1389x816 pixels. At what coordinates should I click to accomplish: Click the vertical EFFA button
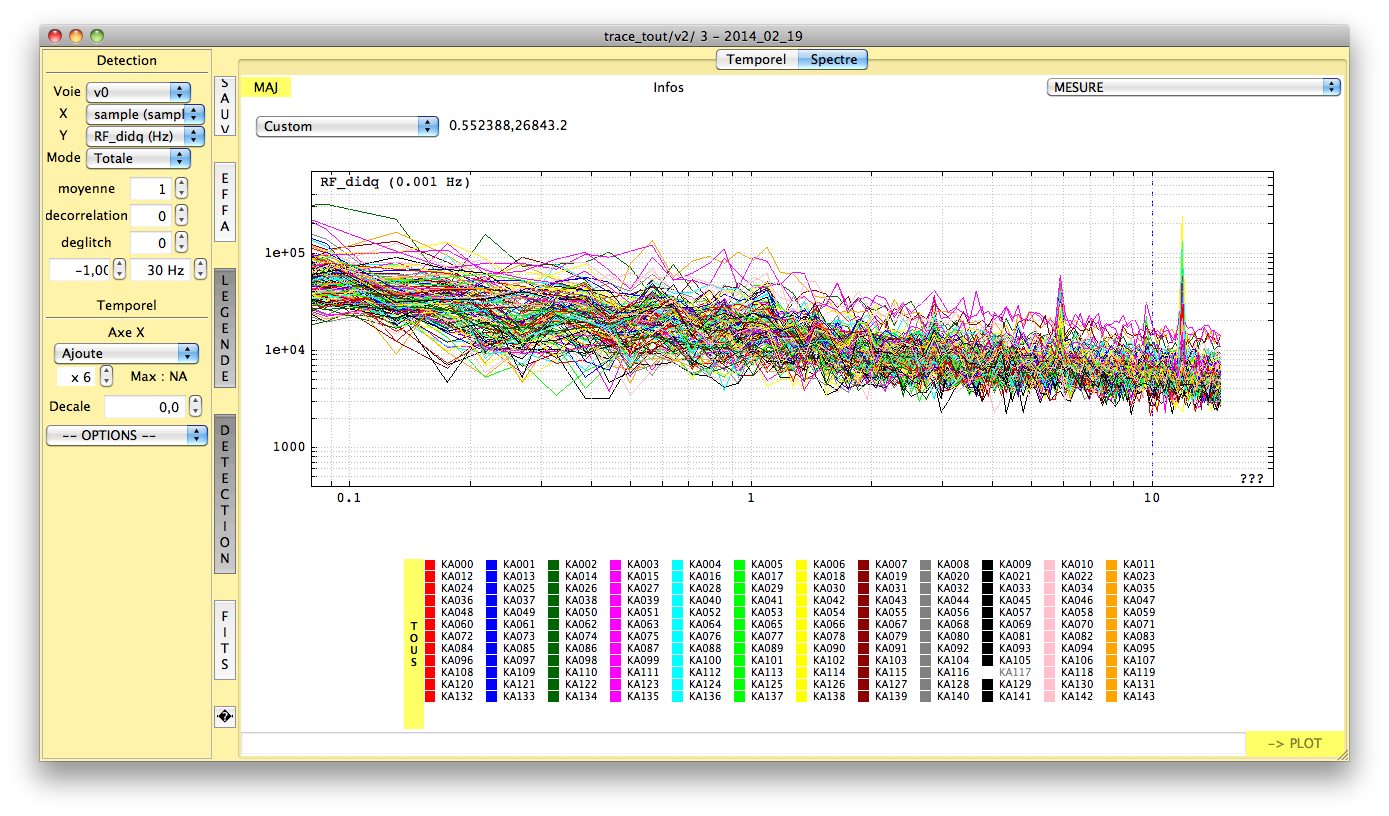pos(225,202)
